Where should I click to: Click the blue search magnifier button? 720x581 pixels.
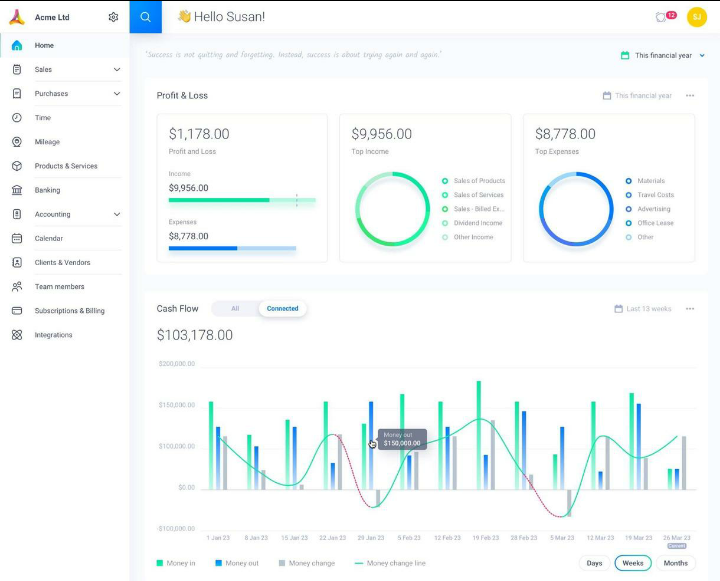146,17
